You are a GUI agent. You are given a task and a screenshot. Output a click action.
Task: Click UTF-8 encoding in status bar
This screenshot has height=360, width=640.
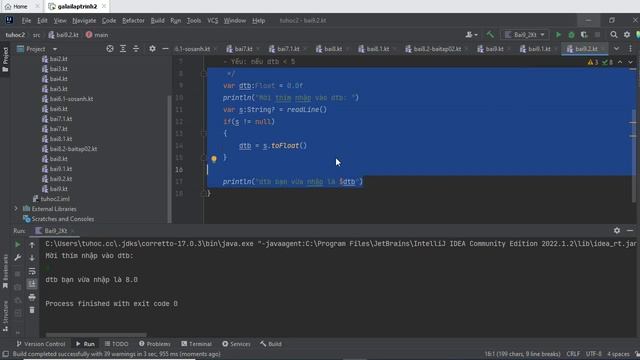pos(593,354)
